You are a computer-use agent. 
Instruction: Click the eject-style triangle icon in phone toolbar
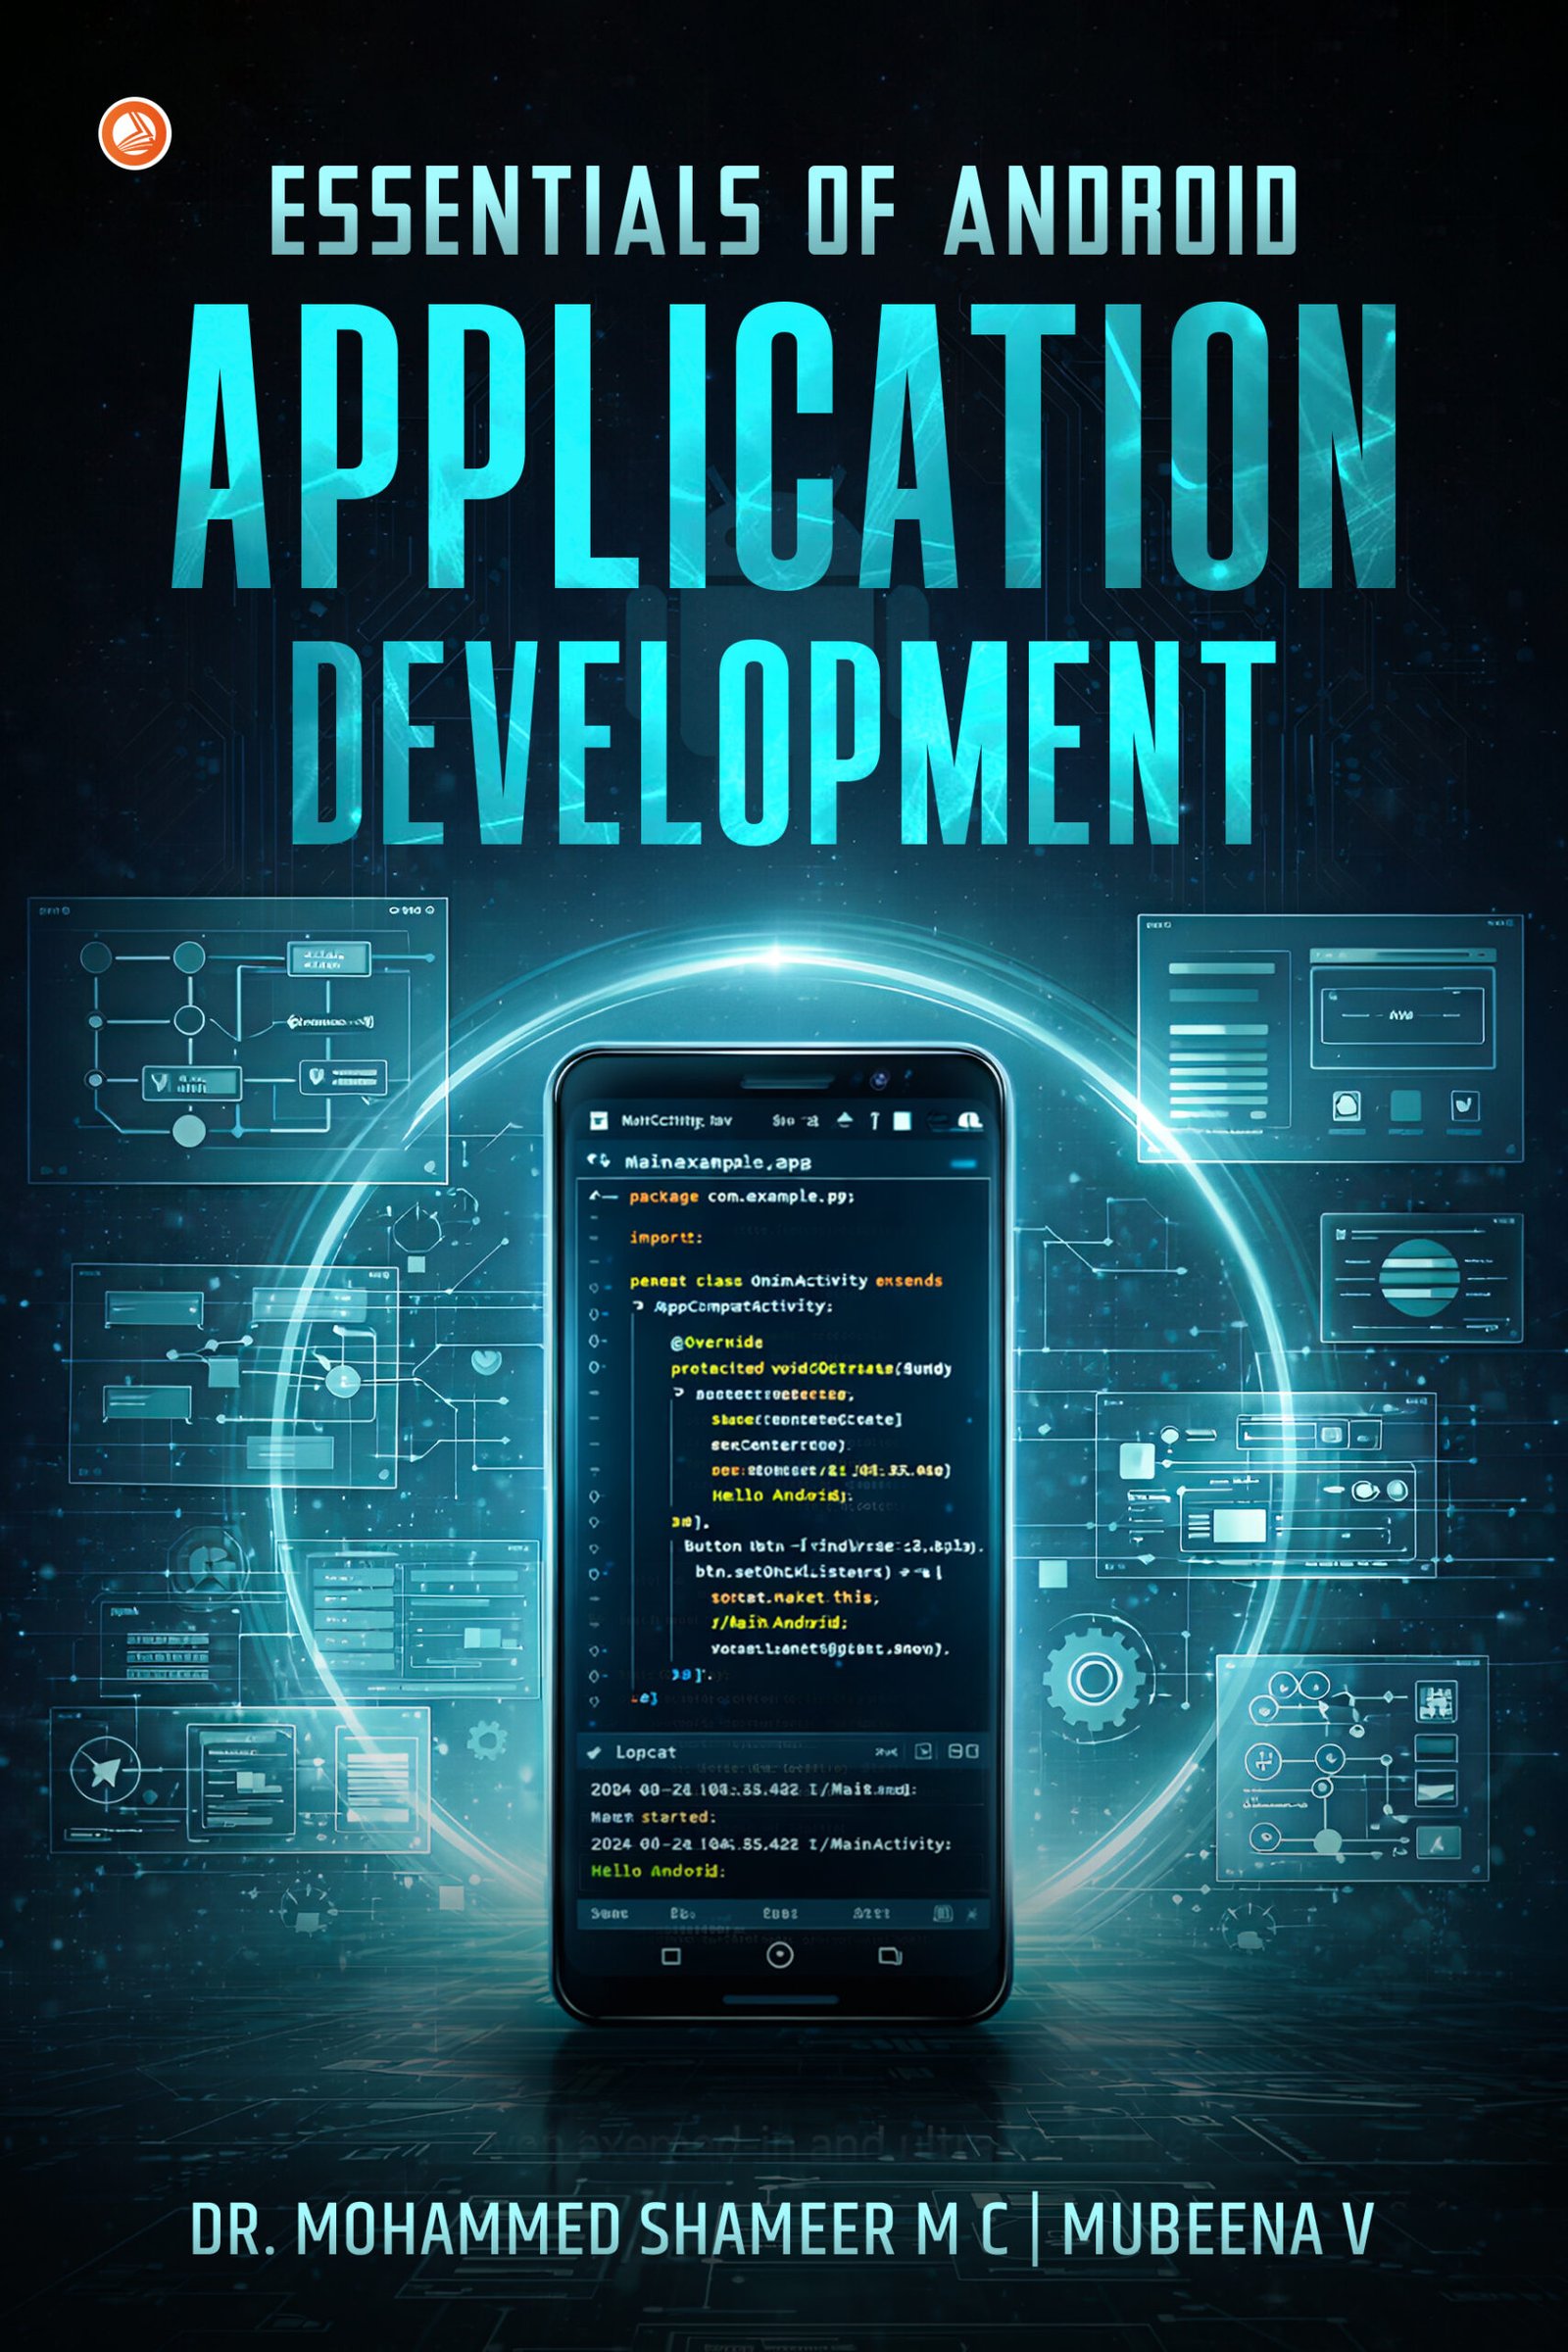(845, 1120)
